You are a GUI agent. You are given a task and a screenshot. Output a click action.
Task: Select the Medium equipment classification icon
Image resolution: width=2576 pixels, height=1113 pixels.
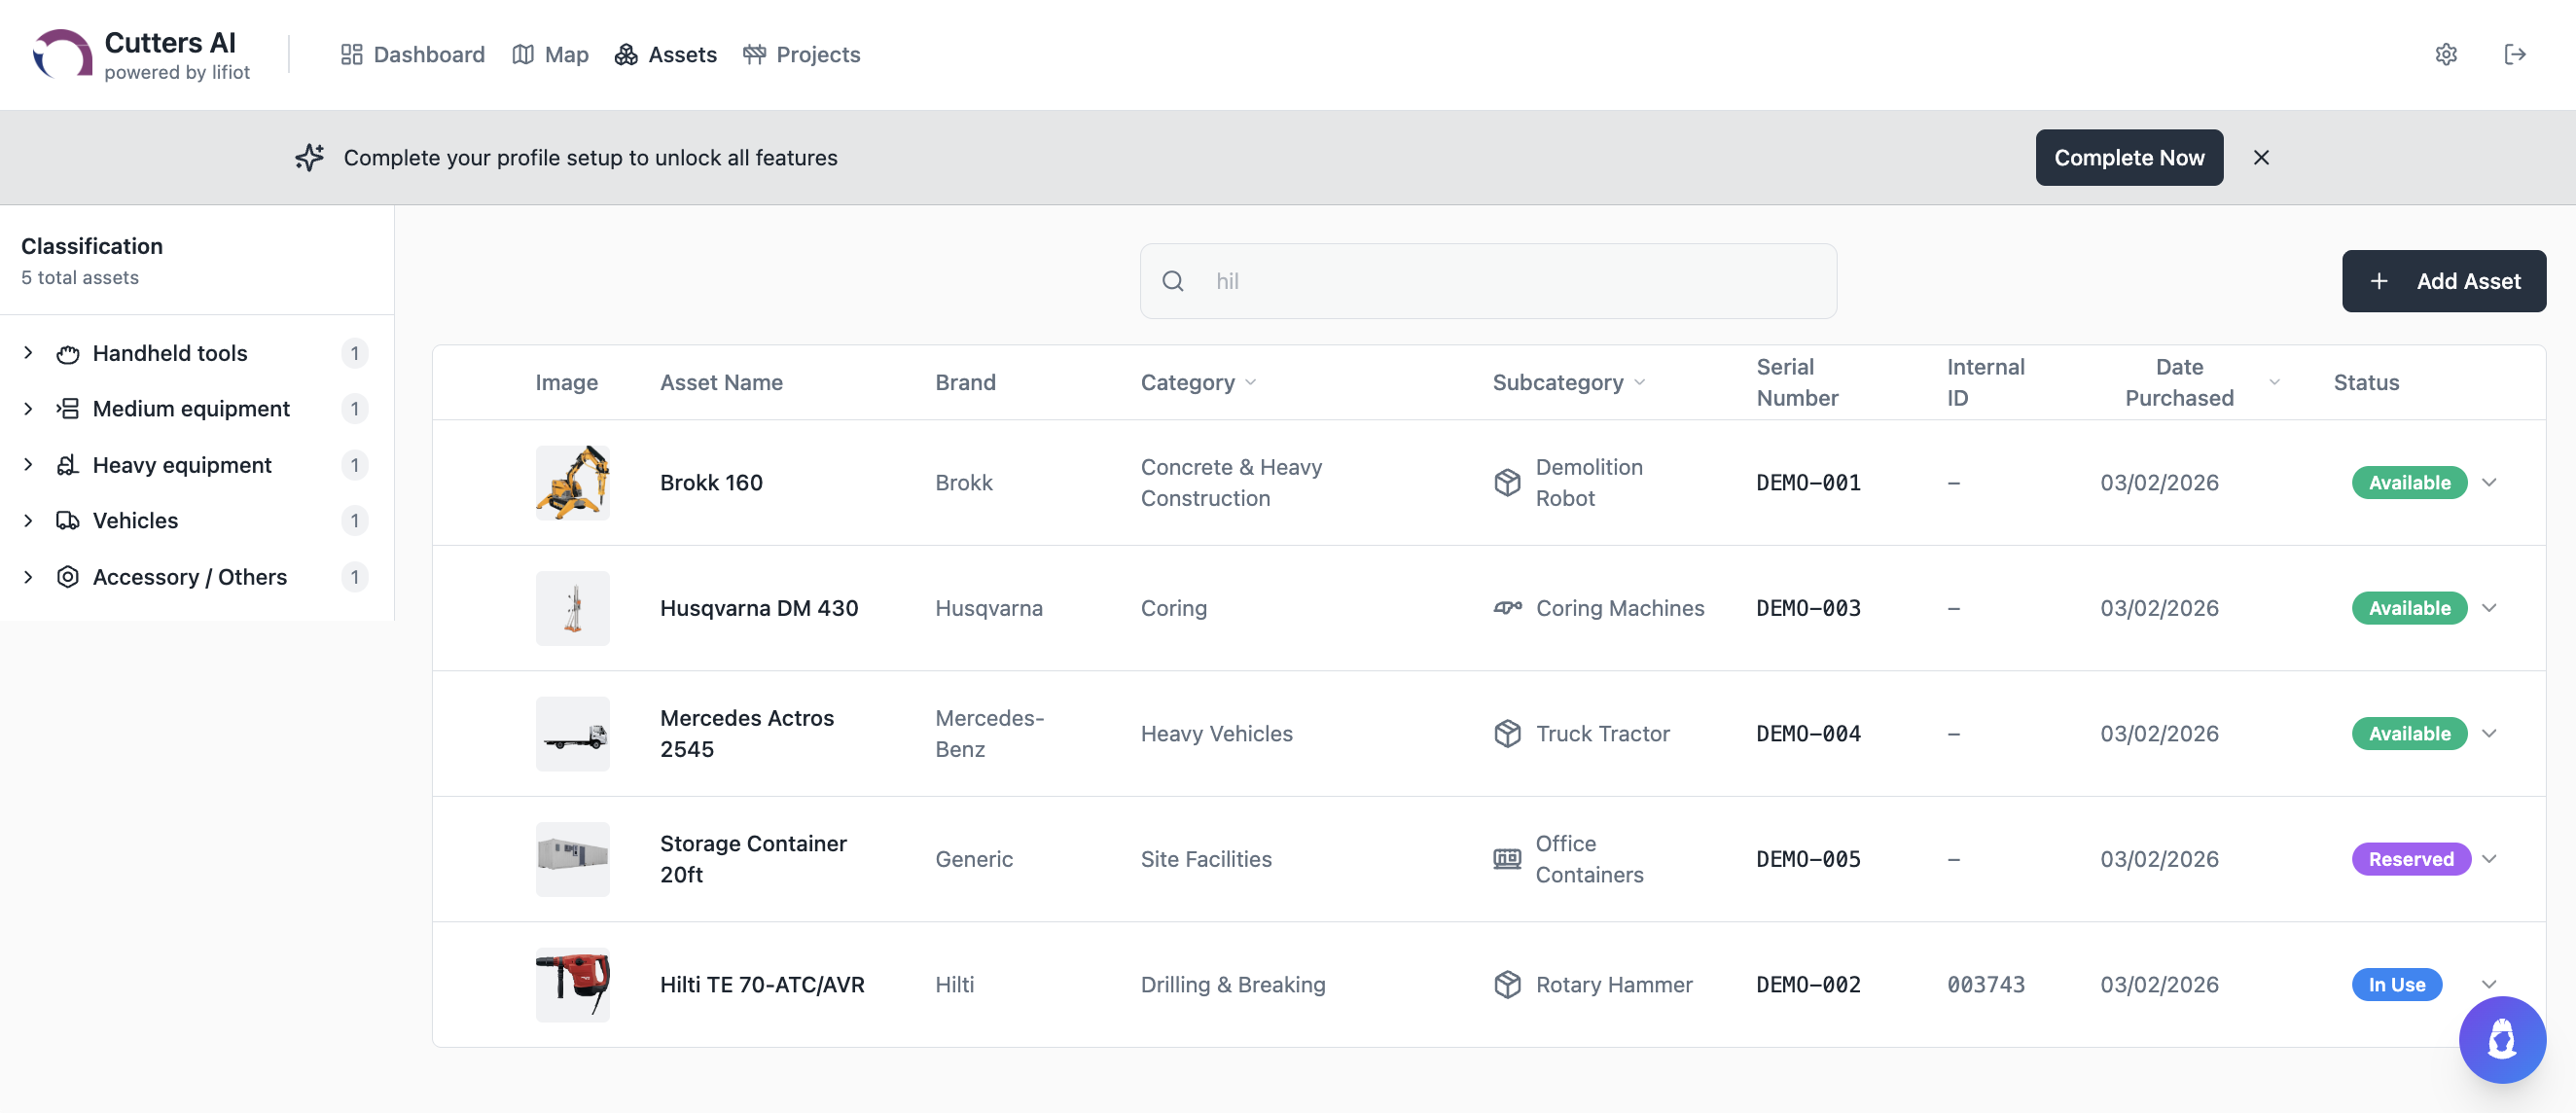(x=67, y=408)
